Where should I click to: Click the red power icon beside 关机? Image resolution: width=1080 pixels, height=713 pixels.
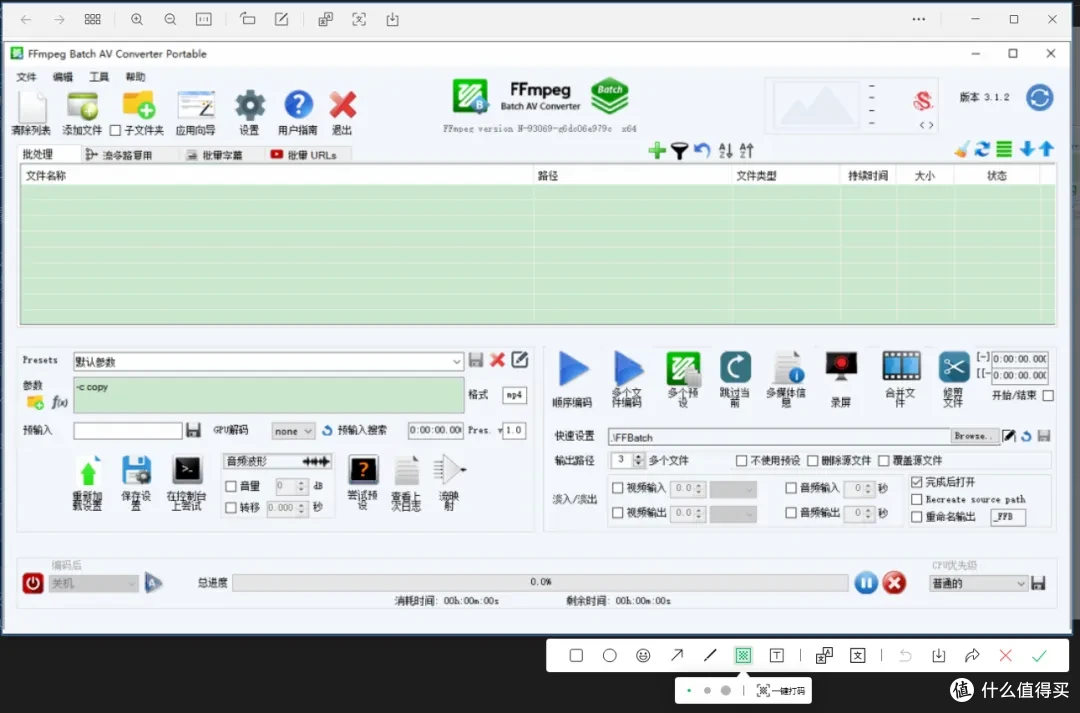tap(32, 583)
